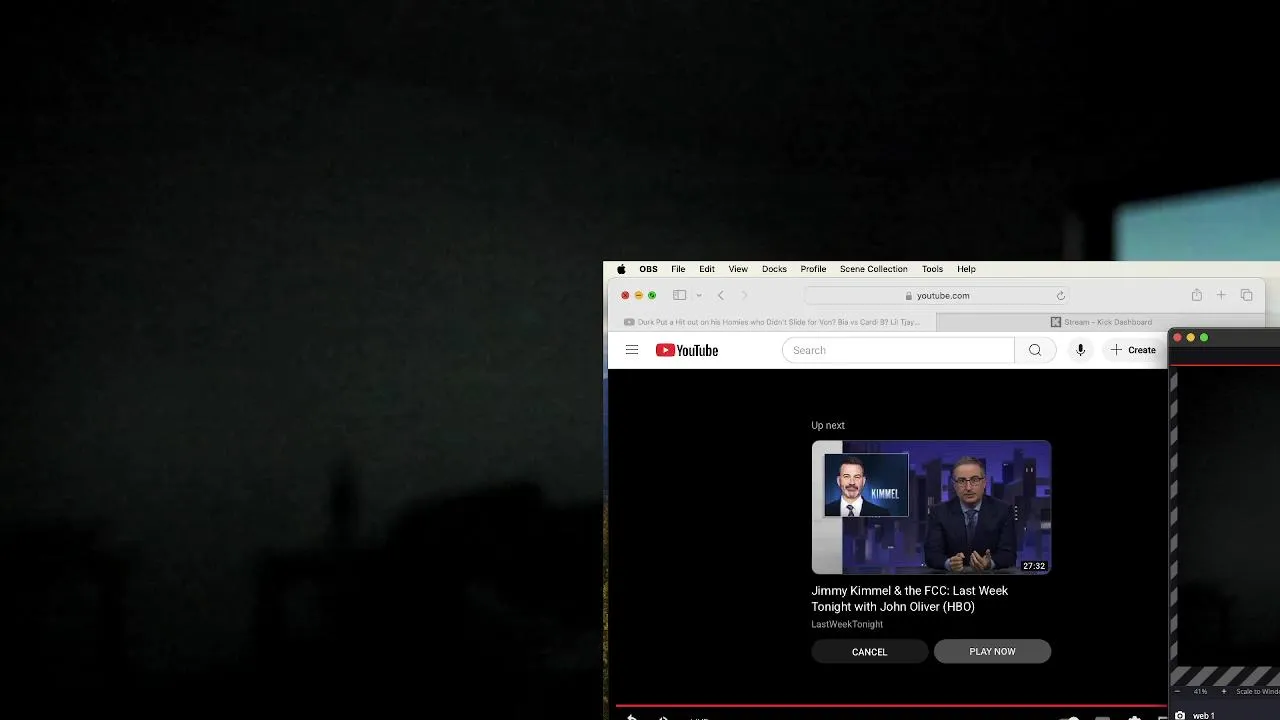Image resolution: width=1280 pixels, height=720 pixels.
Task: Open the Up next video thumbnail
Action: 931,507
